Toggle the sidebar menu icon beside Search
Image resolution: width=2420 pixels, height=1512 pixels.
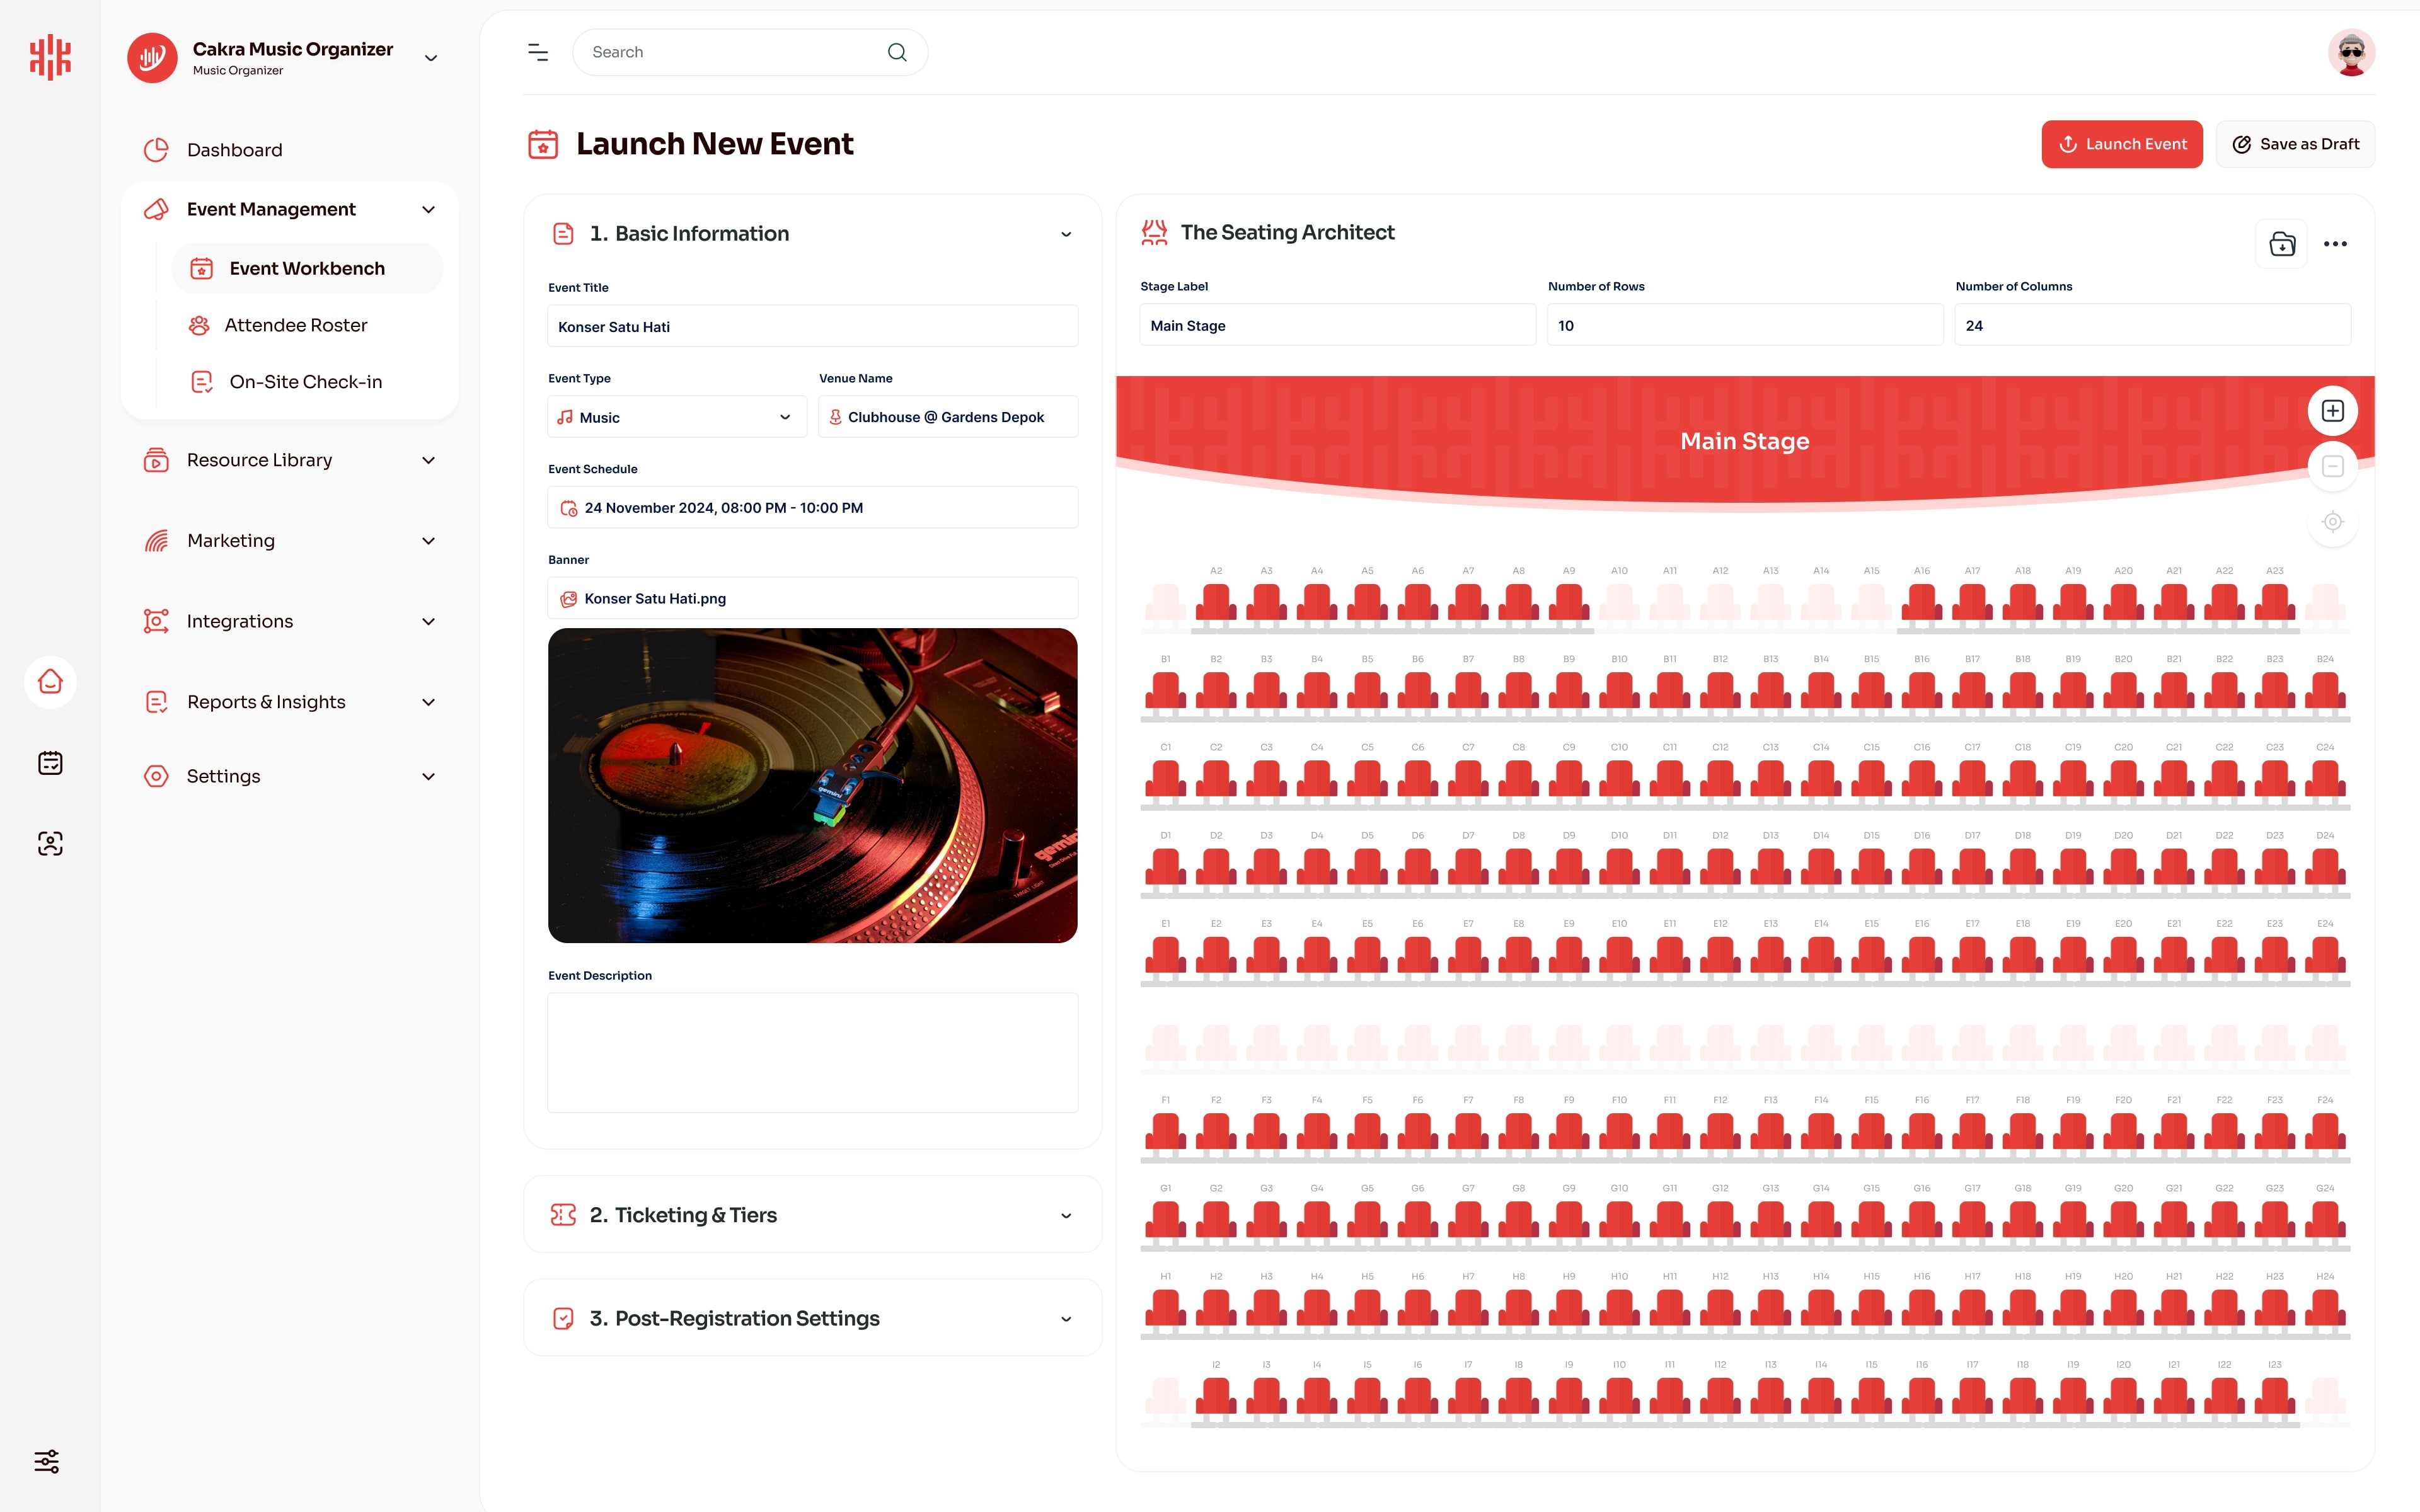click(538, 52)
